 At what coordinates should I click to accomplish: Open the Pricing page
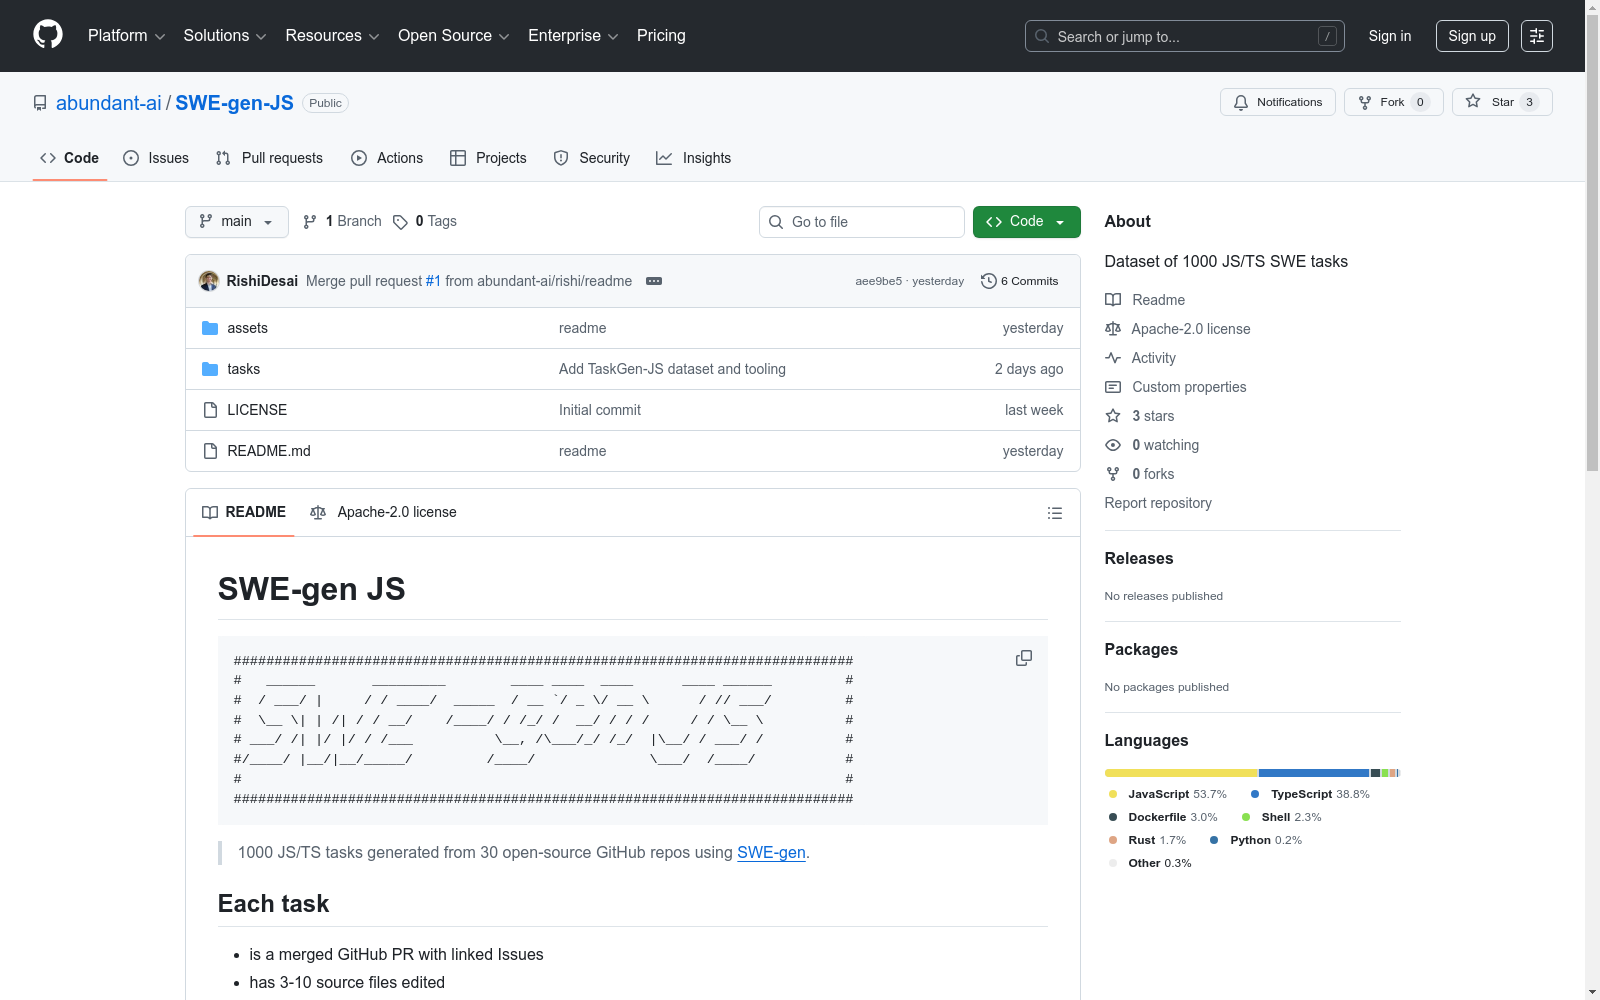pos(661,36)
